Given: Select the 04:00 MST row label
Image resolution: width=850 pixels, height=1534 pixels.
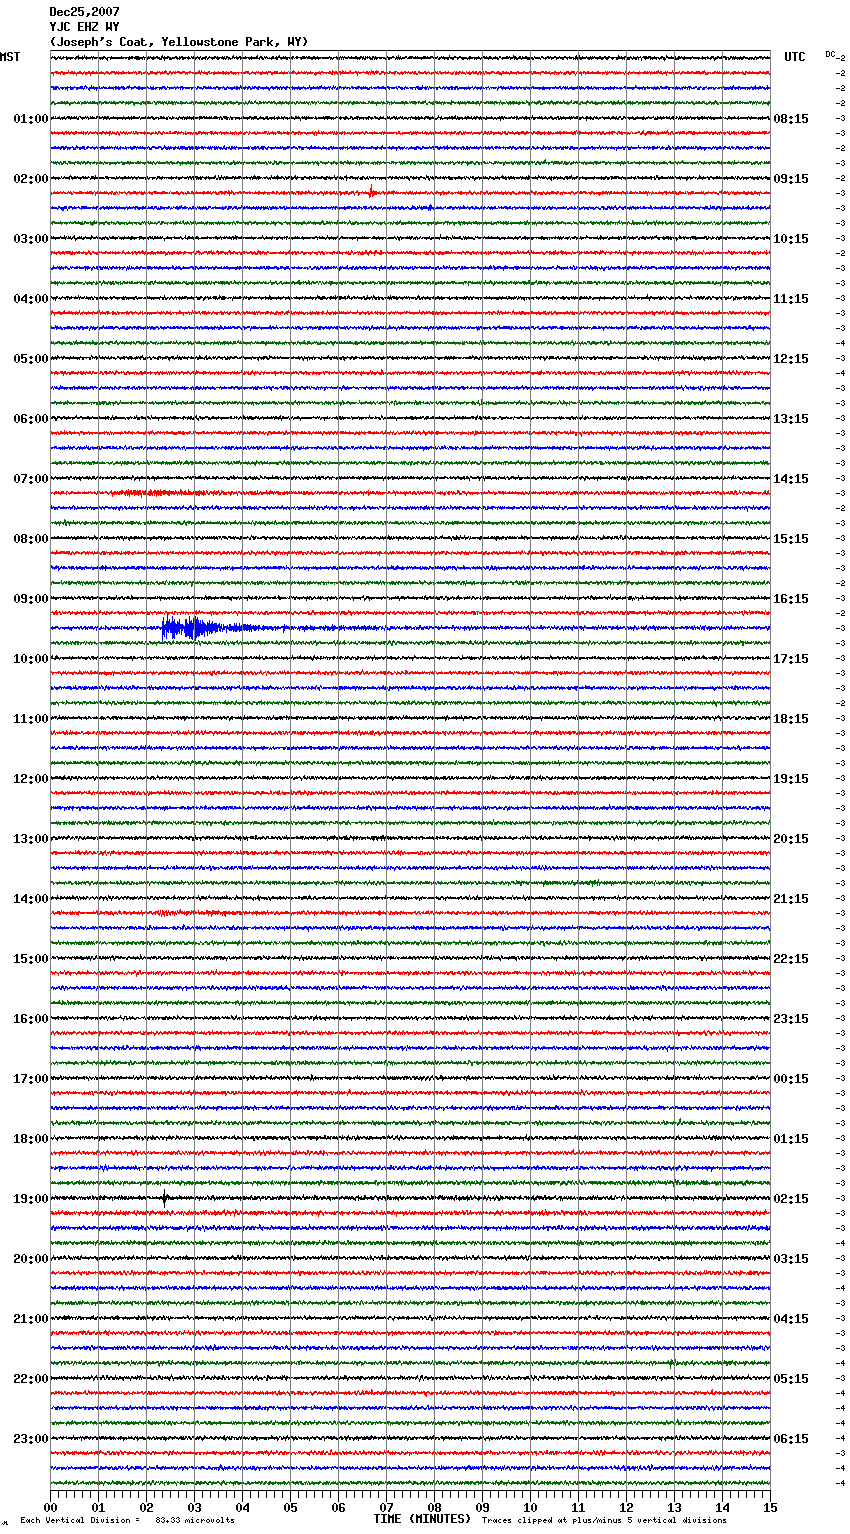Looking at the screenshot, I should [31, 299].
